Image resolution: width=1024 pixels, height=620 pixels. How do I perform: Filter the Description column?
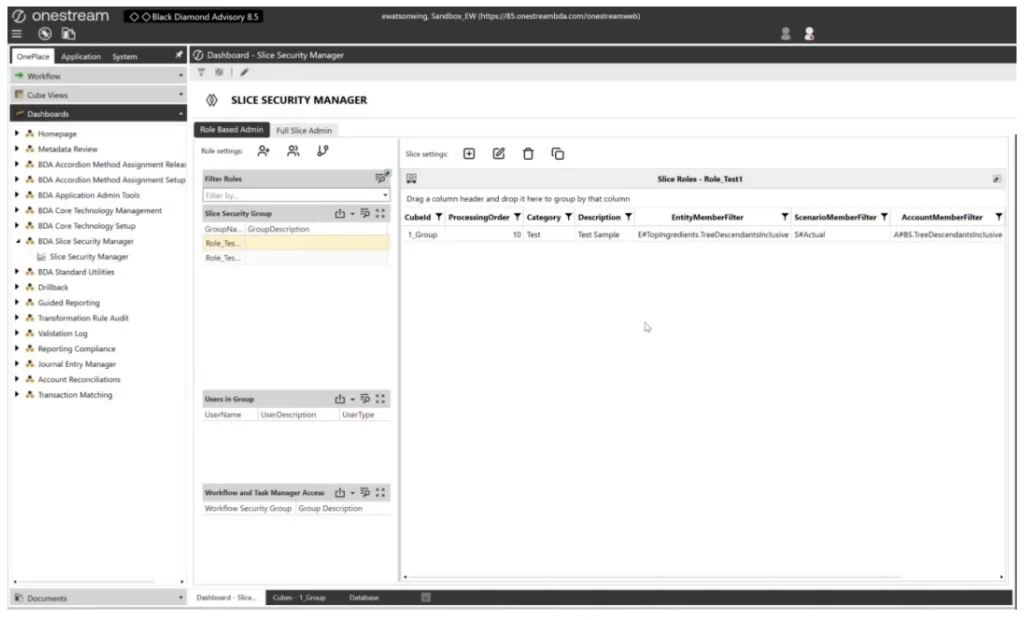click(x=628, y=218)
